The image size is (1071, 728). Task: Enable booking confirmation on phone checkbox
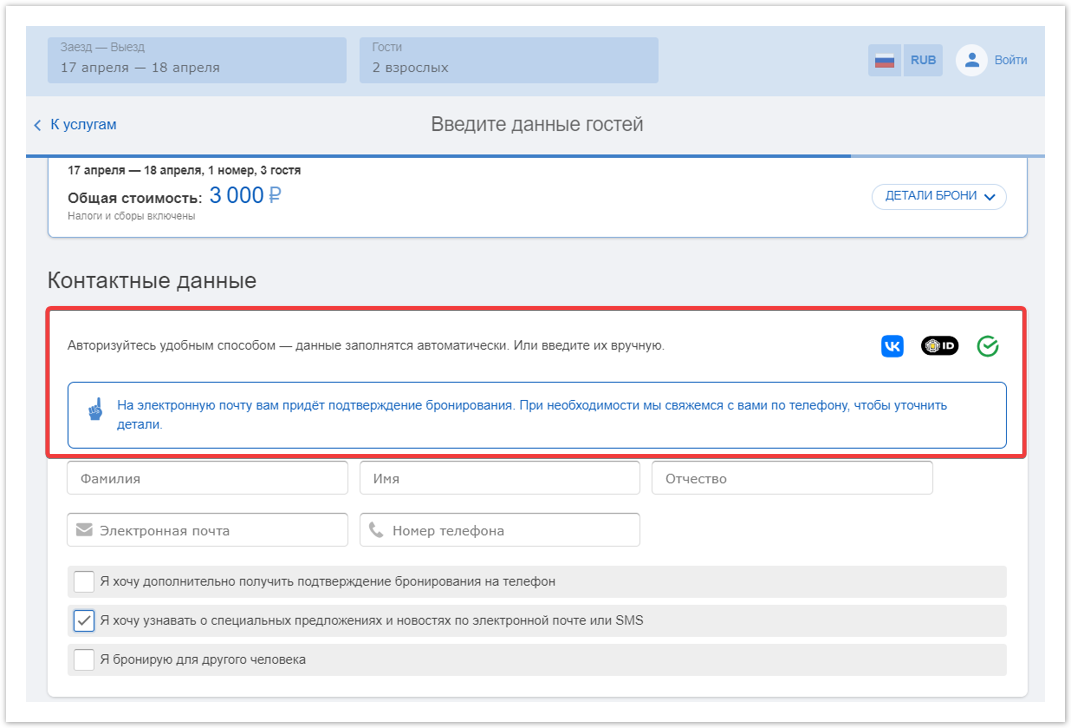[x=84, y=581]
